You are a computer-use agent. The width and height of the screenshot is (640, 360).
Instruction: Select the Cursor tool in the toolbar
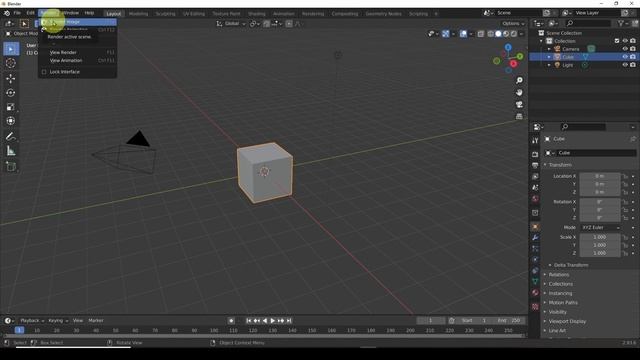pos(11,63)
